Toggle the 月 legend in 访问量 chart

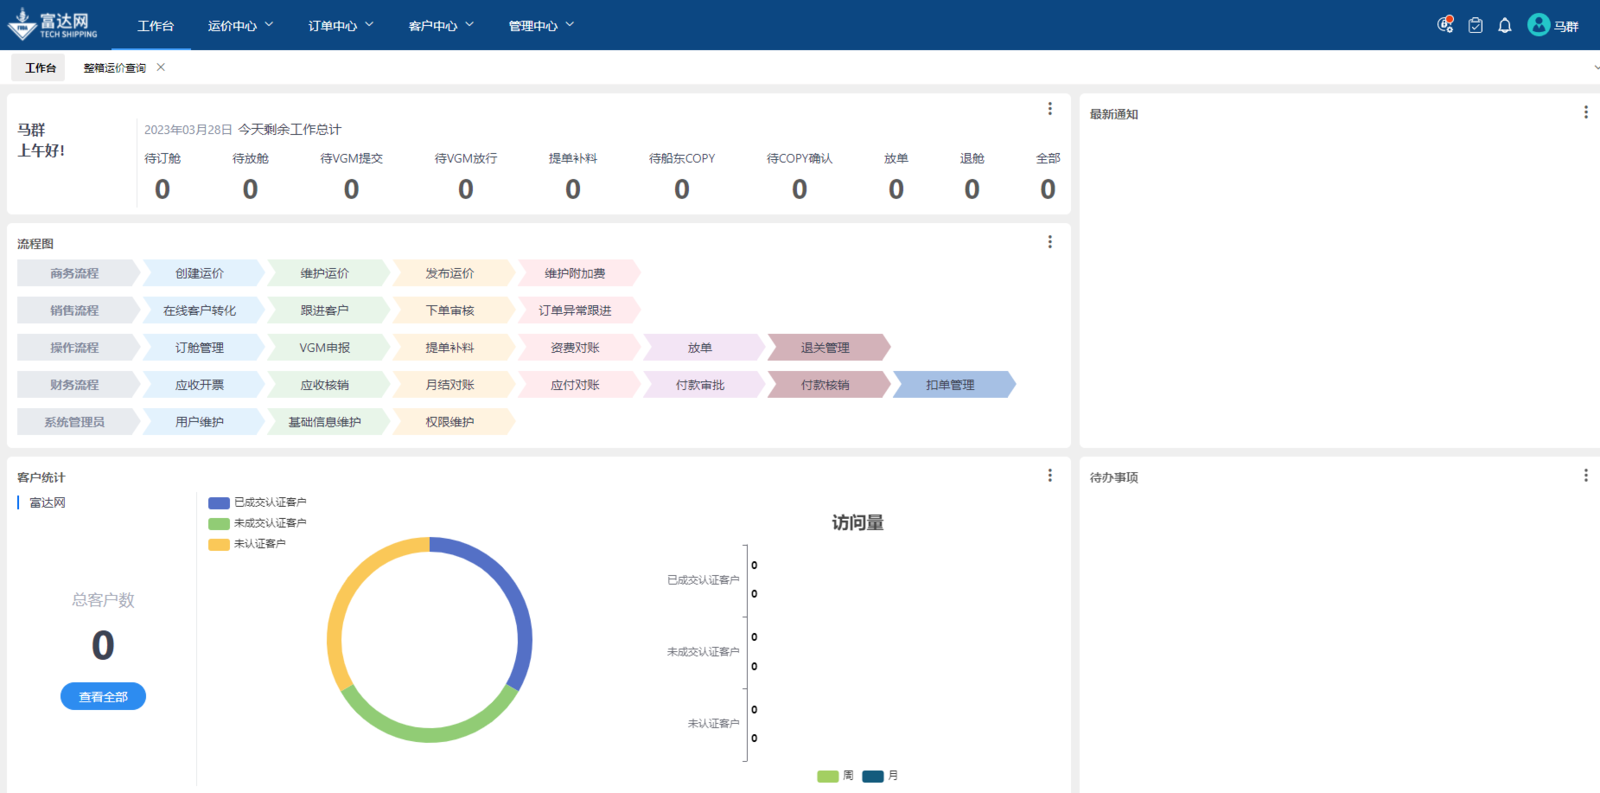click(880, 776)
